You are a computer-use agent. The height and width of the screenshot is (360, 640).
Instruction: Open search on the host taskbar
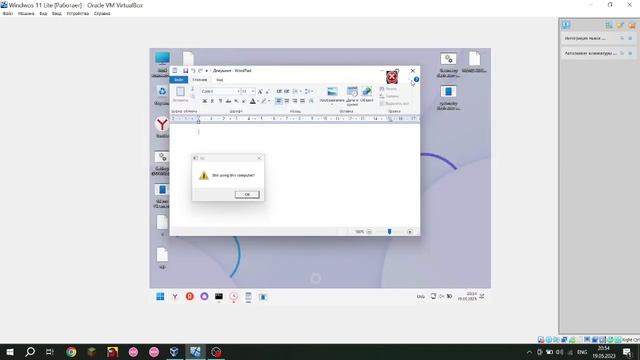[30, 352]
